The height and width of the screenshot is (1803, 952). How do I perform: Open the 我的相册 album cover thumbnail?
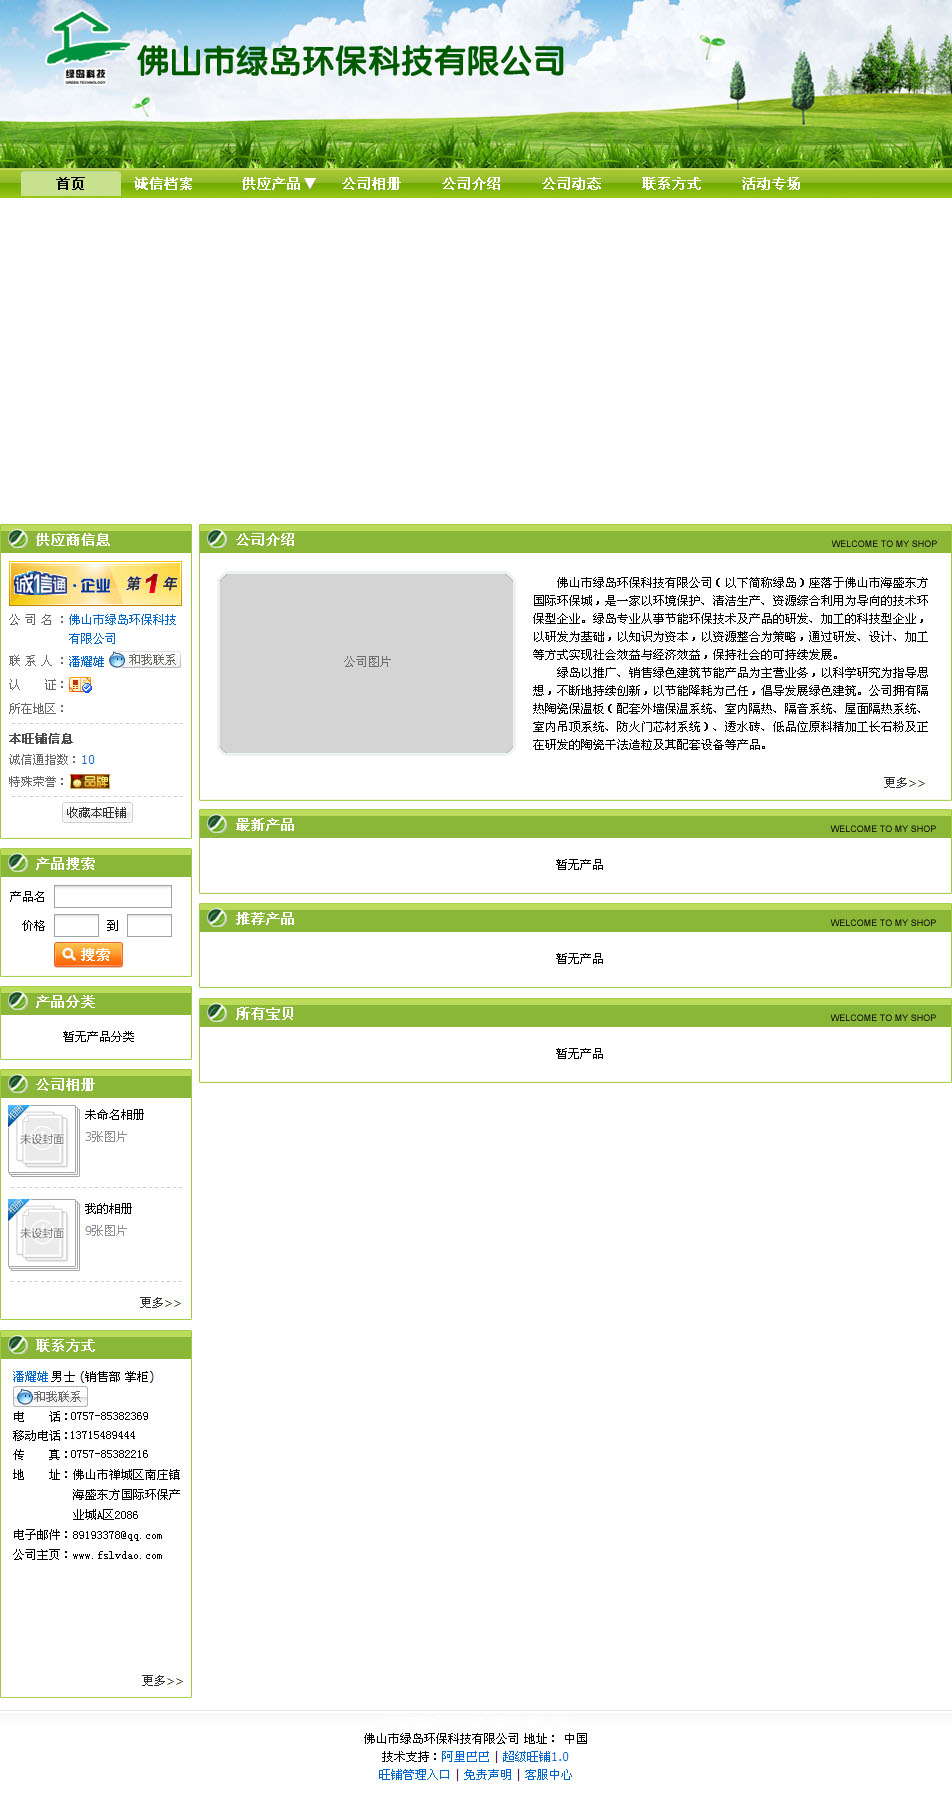coord(43,1234)
